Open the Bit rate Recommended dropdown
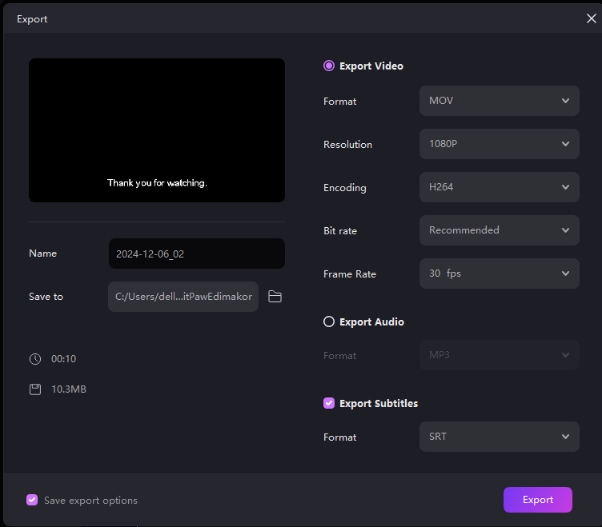 click(498, 230)
